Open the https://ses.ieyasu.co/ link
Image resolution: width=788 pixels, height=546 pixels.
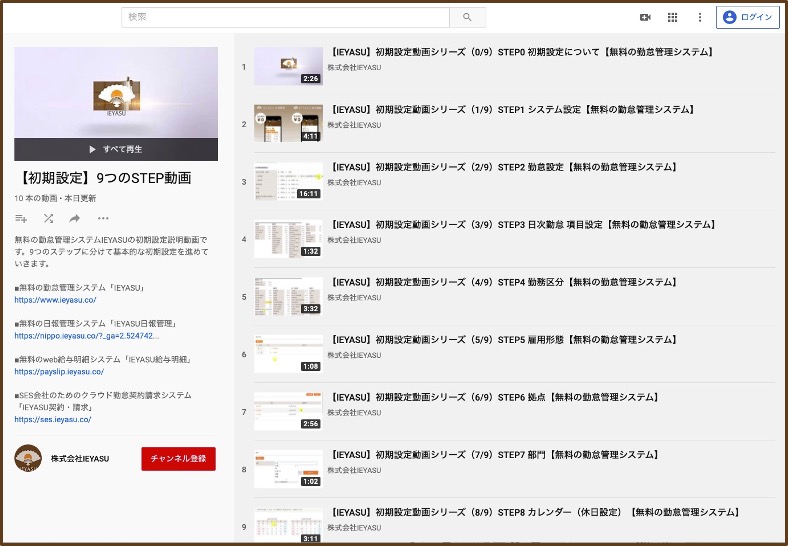click(53, 419)
